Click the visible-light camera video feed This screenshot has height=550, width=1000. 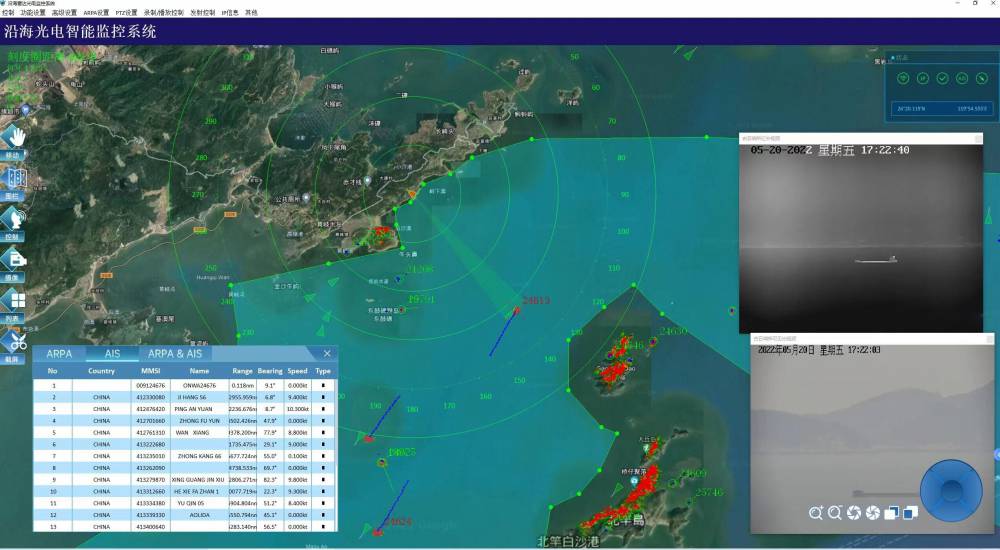click(x=872, y=438)
